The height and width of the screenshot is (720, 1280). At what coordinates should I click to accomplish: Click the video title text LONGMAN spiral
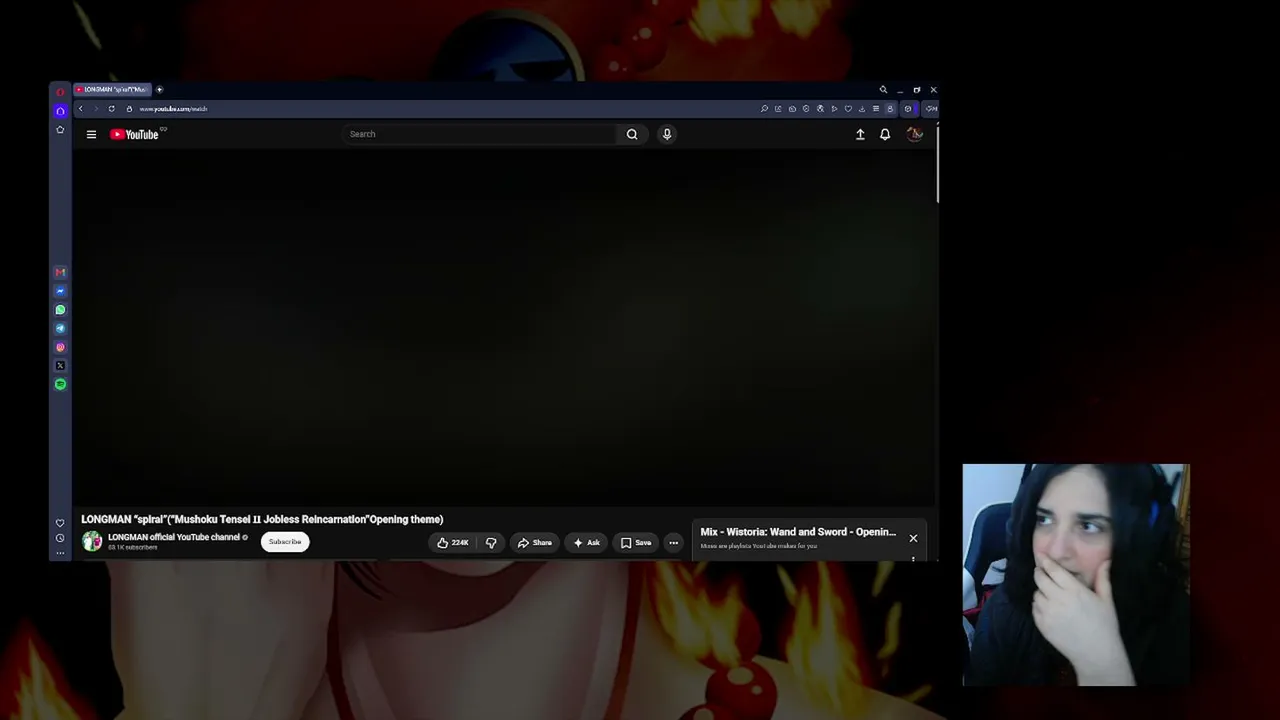pos(262,519)
